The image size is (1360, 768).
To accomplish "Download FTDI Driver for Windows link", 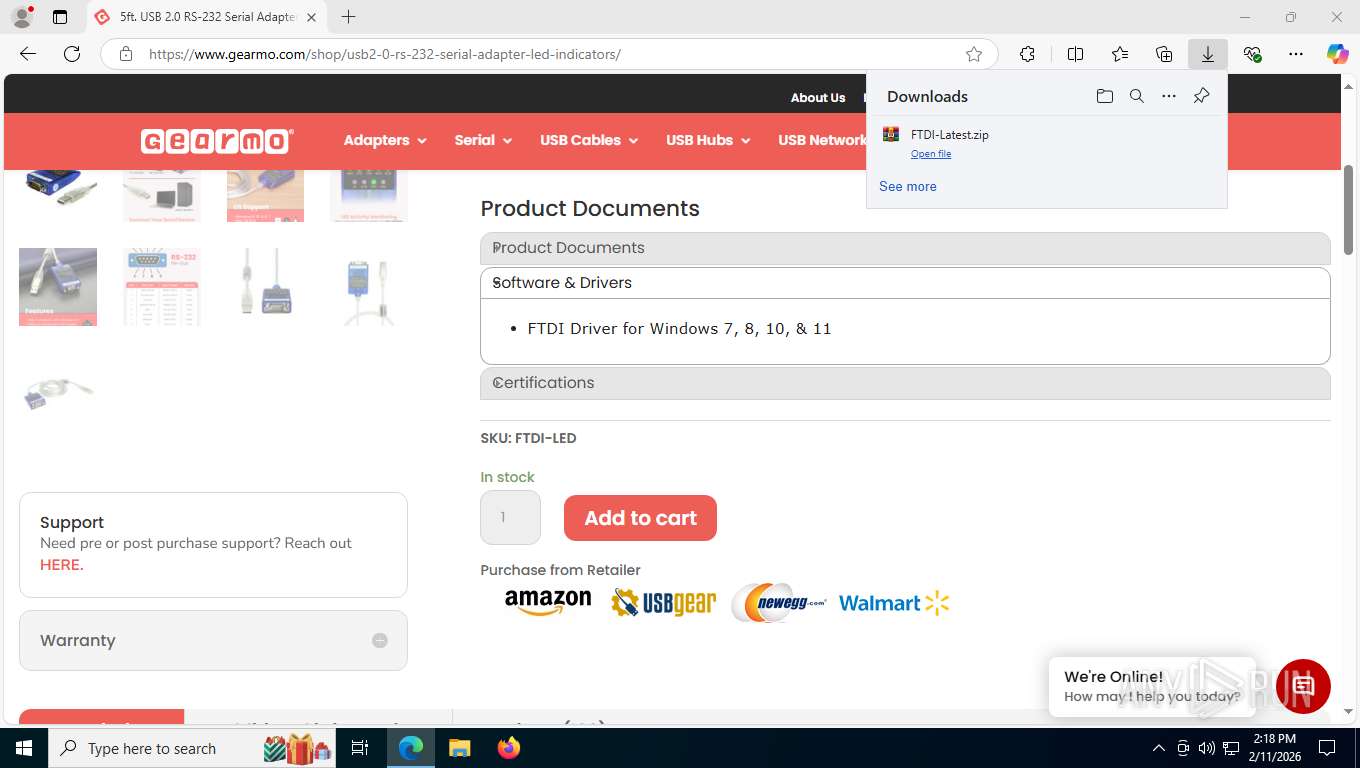I will click(x=679, y=328).
